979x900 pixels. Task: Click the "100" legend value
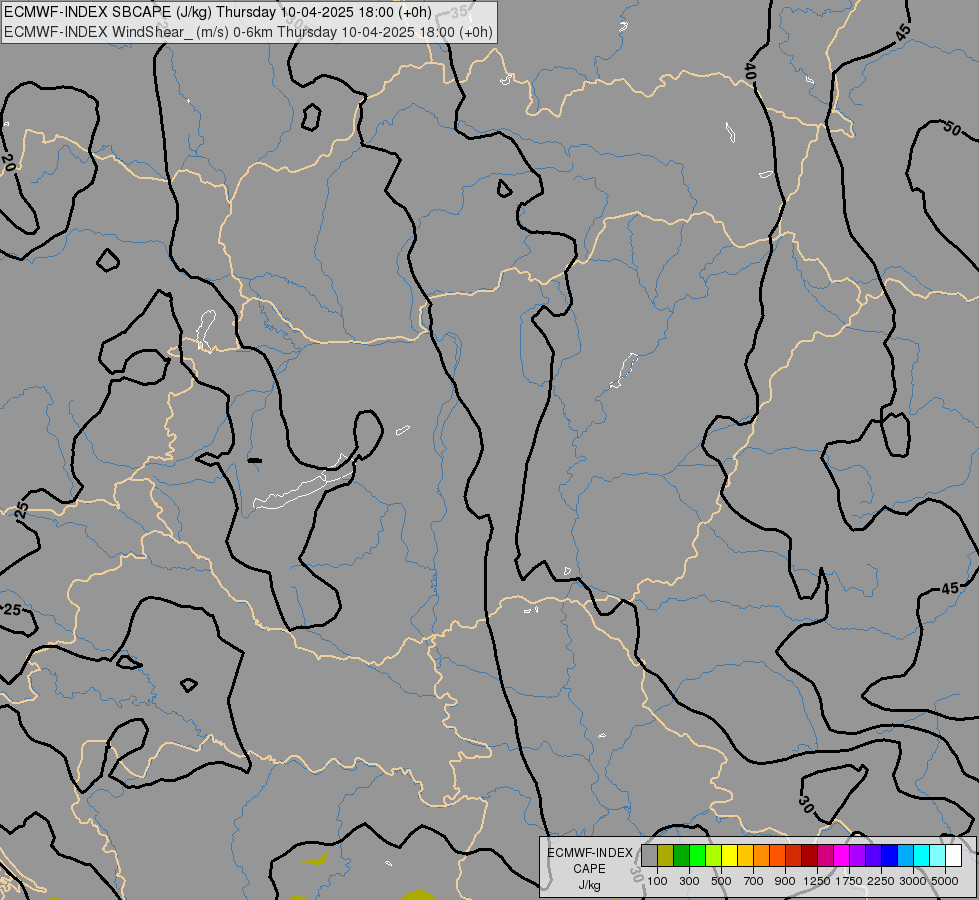657,881
